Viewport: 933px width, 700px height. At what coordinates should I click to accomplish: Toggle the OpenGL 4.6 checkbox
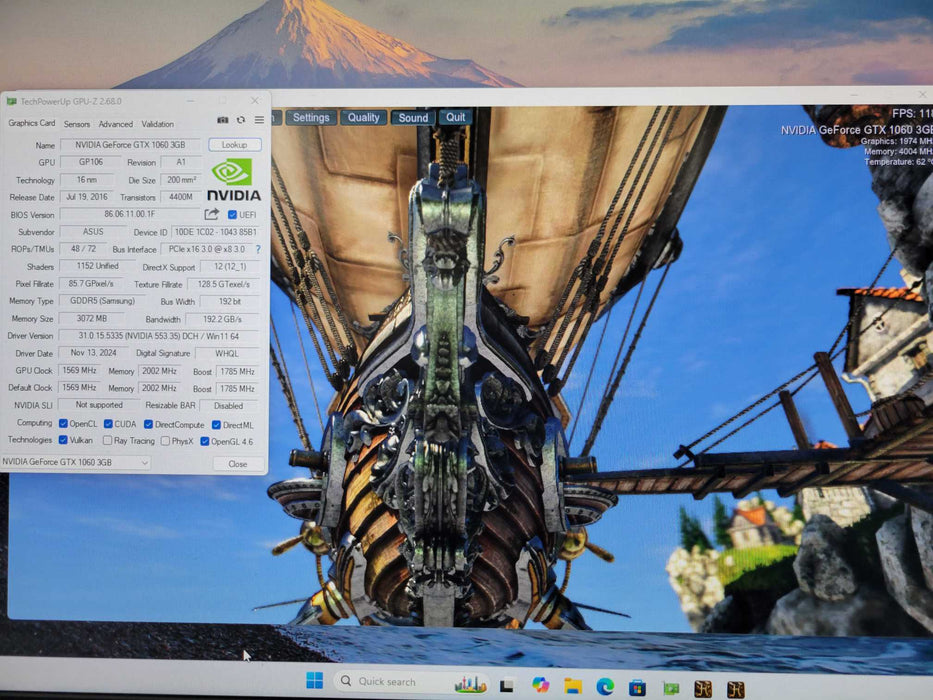pyautogui.click(x=205, y=441)
